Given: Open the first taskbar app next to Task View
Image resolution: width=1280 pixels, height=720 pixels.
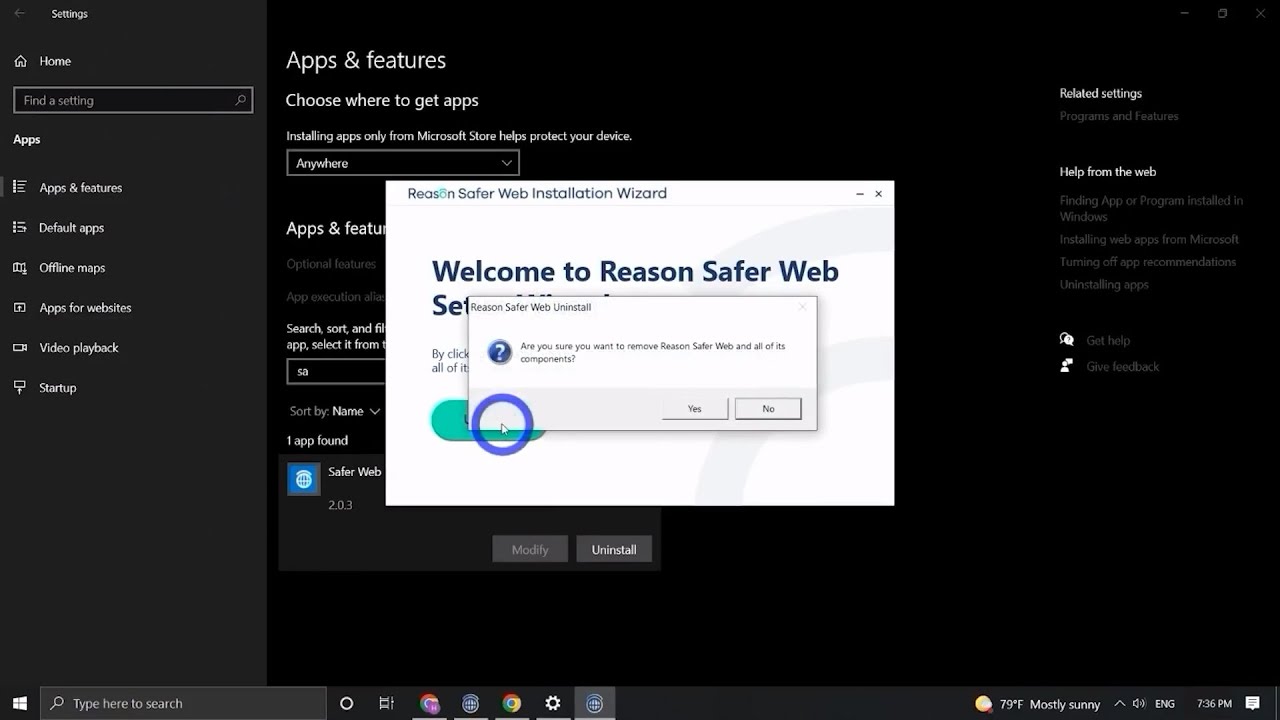Looking at the screenshot, I should pyautogui.click(x=430, y=703).
